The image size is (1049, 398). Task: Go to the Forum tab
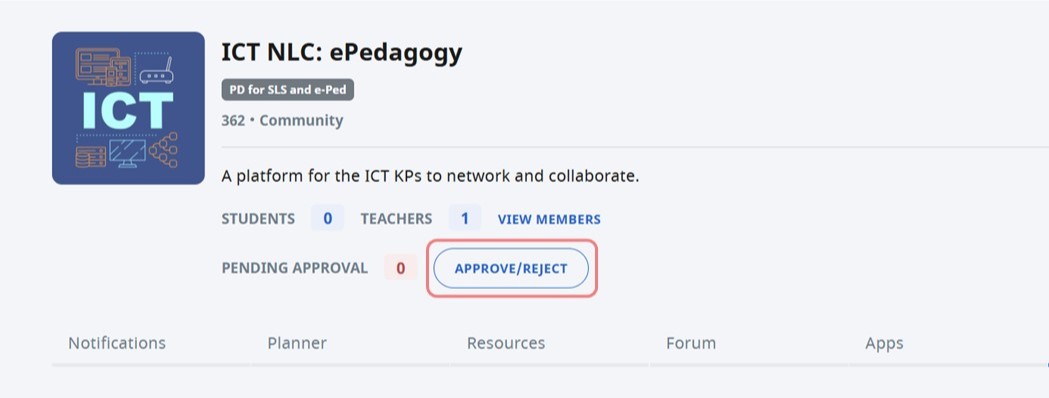(x=691, y=343)
